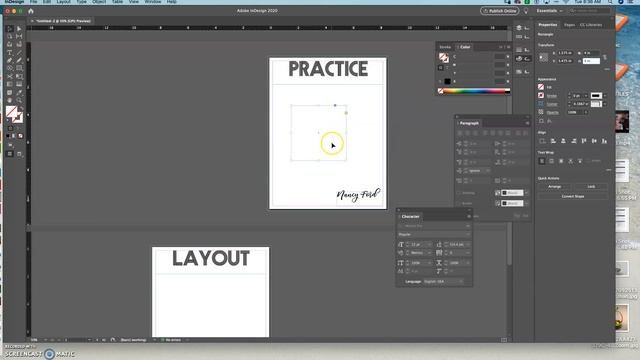Screen dimensions: 640x360
Task: Select the Type tool
Action: coord(10,53)
